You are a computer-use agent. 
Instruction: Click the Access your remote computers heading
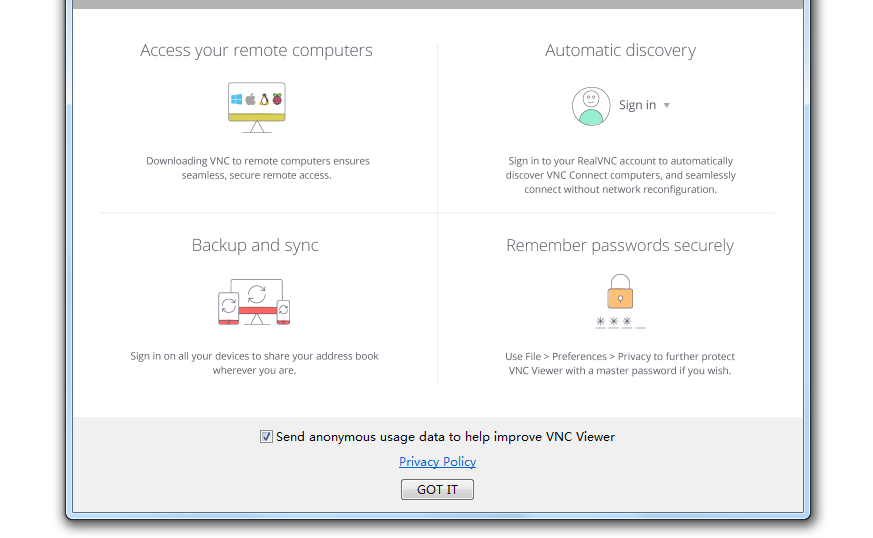click(x=256, y=50)
